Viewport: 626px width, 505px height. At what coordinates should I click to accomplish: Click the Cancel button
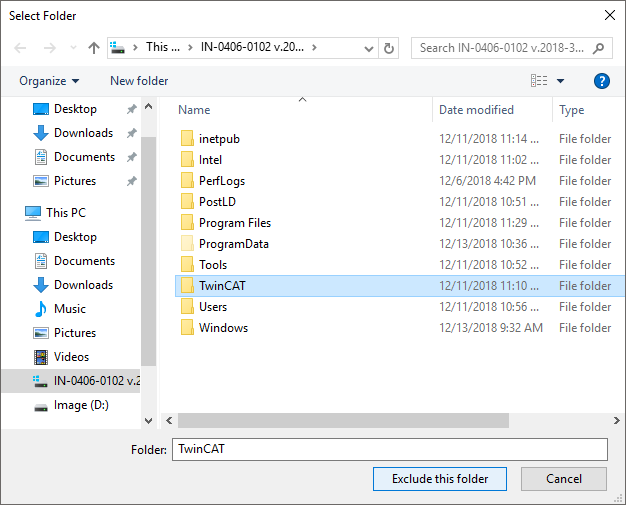click(564, 479)
